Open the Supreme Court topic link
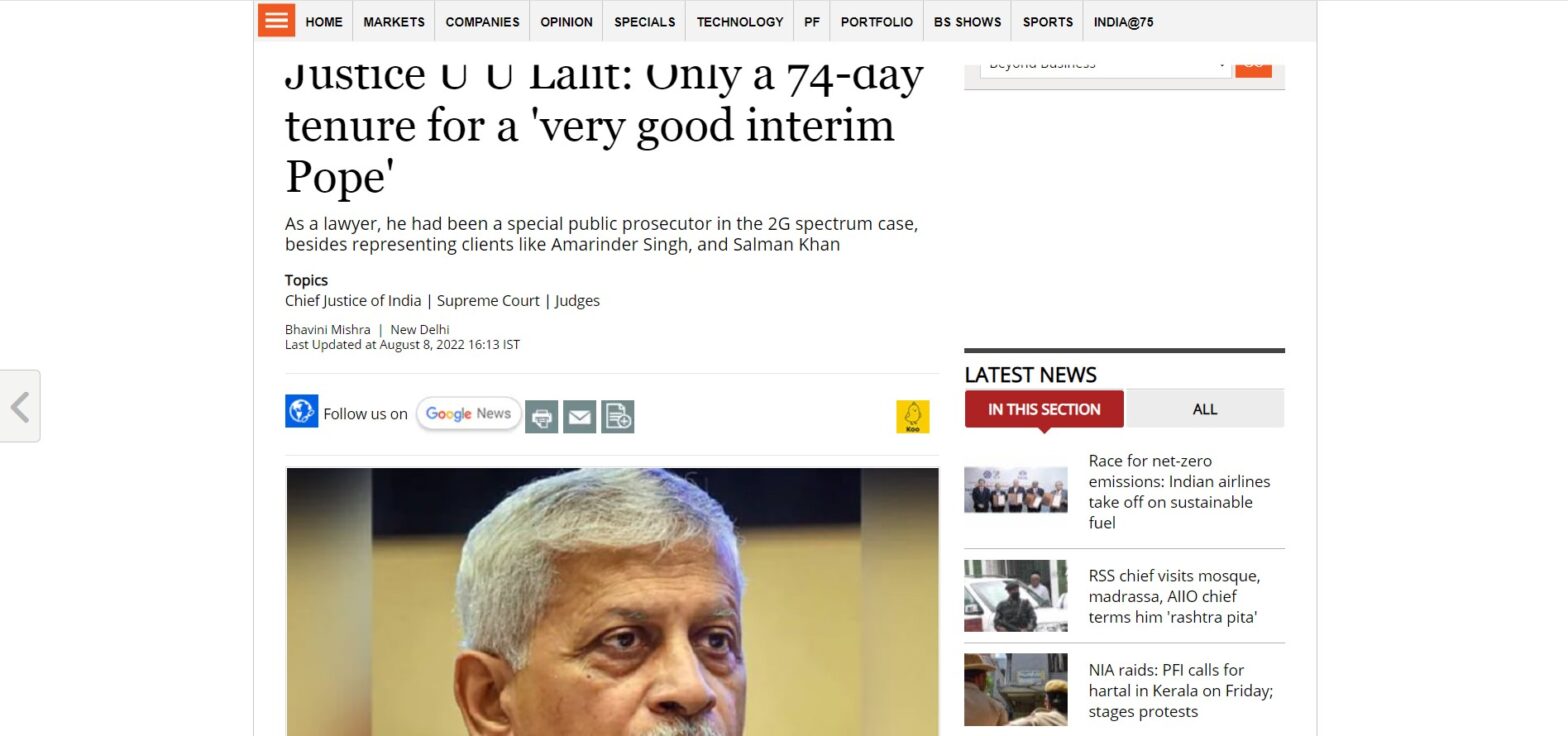The width and height of the screenshot is (1568, 736). tap(488, 300)
